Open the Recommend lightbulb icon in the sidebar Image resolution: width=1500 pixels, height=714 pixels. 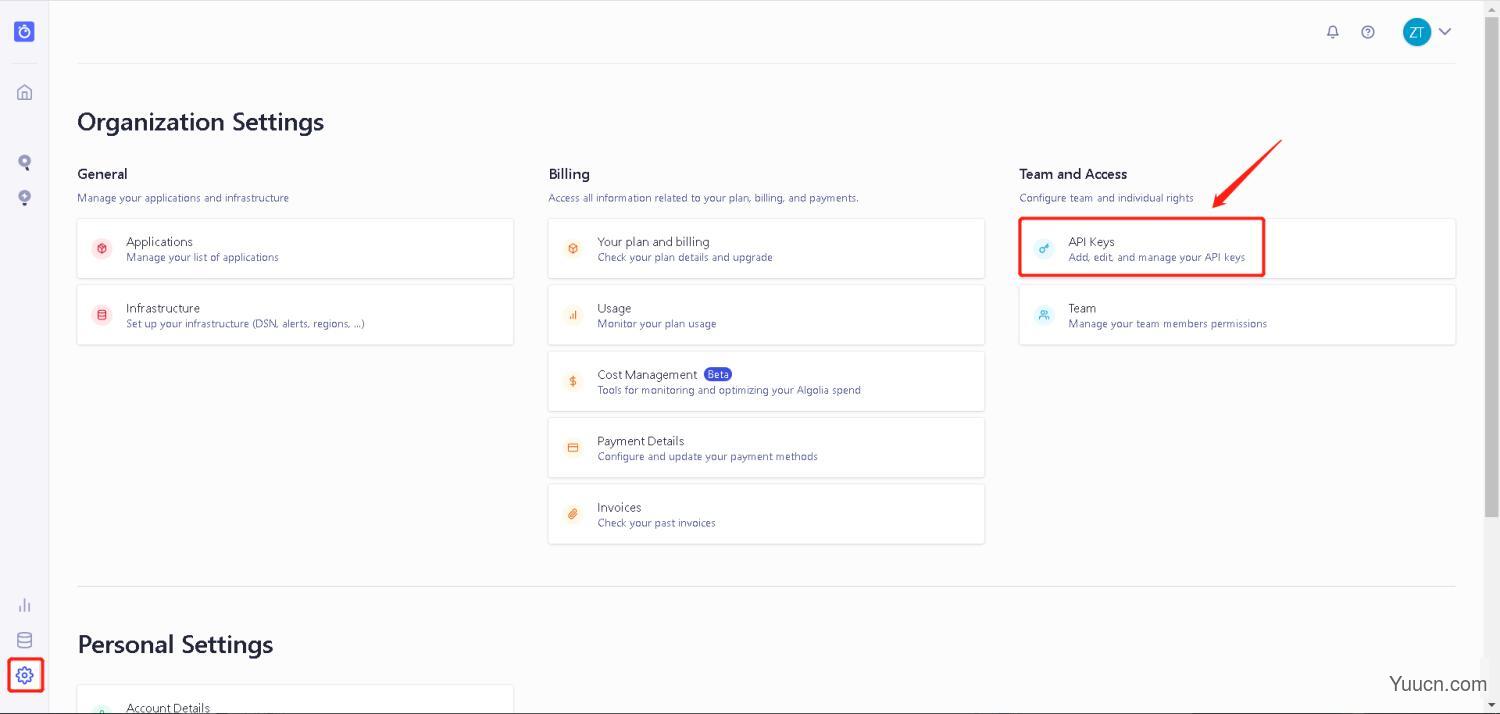25,197
